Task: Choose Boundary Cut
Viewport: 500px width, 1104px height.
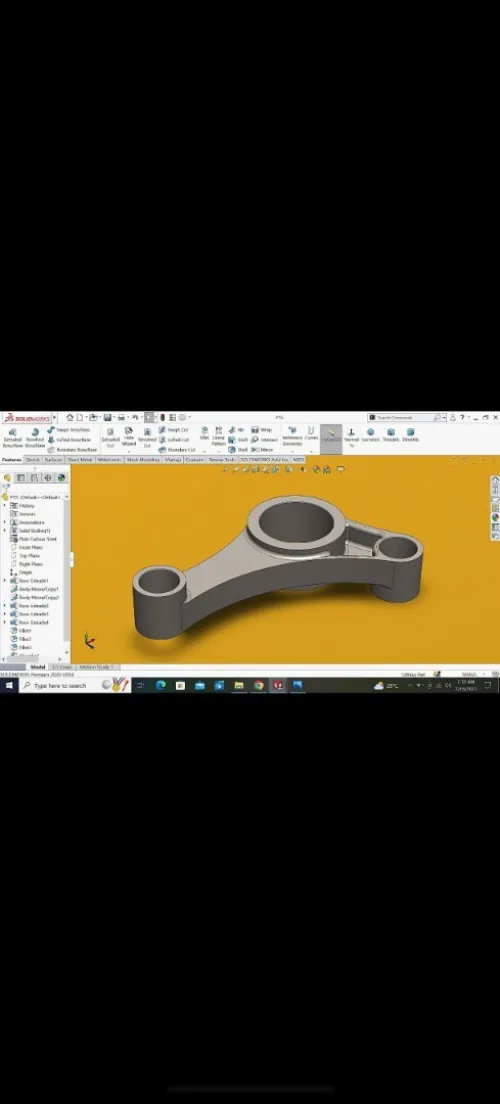Action: [x=177, y=449]
